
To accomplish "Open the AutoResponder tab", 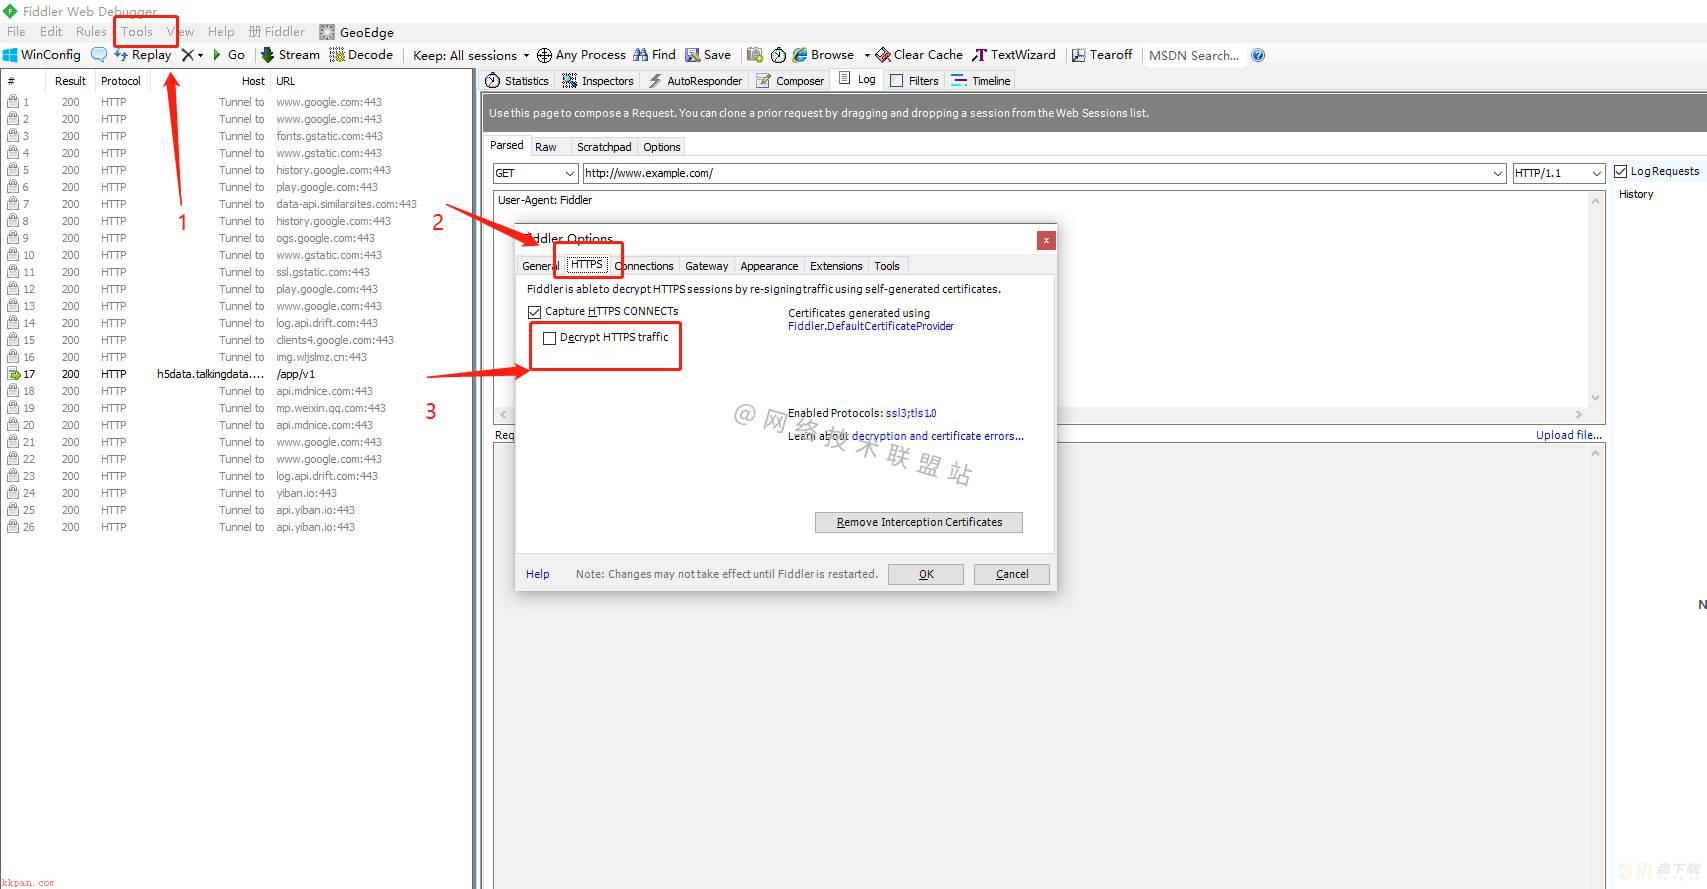I will pyautogui.click(x=695, y=81).
